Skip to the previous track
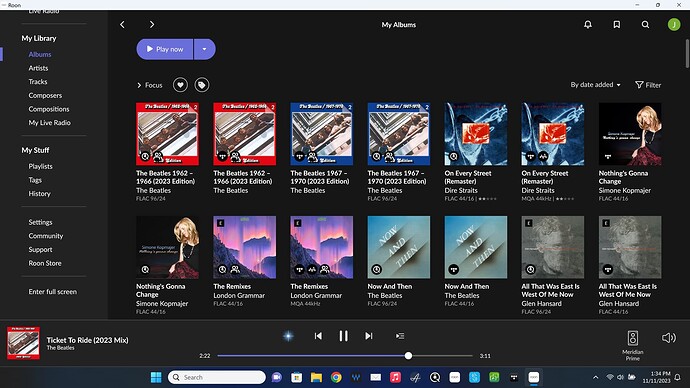The height and width of the screenshot is (388, 690). coord(318,336)
